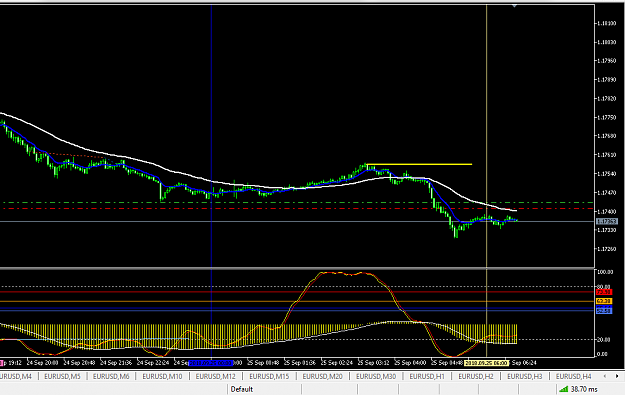Switch to the EURUSD,H3 chart tab

click(525, 376)
